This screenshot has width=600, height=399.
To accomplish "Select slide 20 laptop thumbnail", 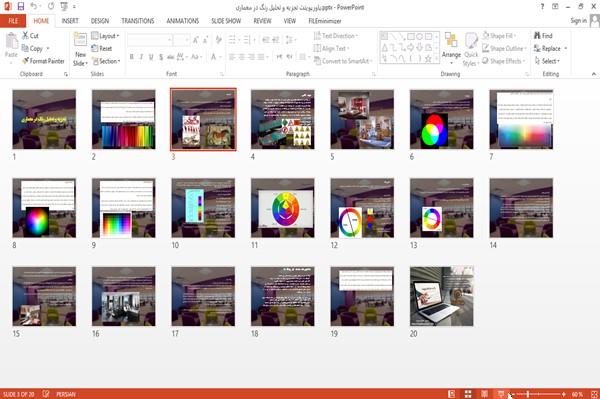I will pos(442,296).
